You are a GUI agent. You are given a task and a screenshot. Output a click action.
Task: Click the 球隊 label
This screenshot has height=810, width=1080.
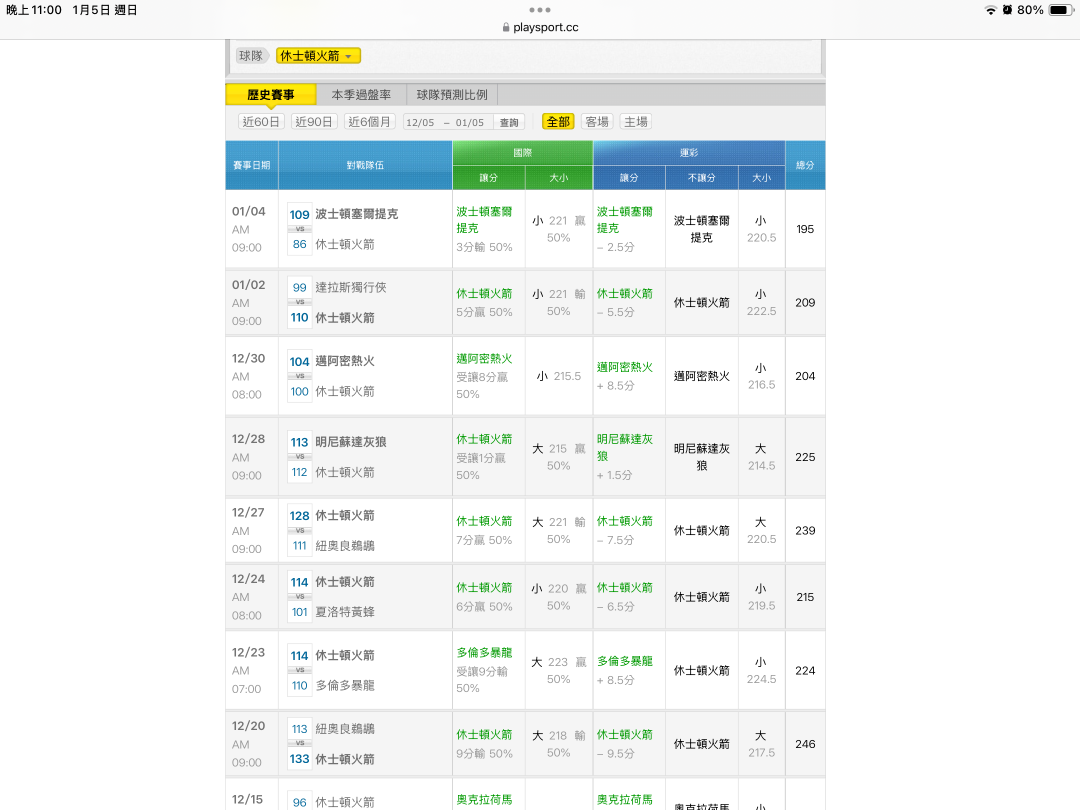[x=251, y=56]
